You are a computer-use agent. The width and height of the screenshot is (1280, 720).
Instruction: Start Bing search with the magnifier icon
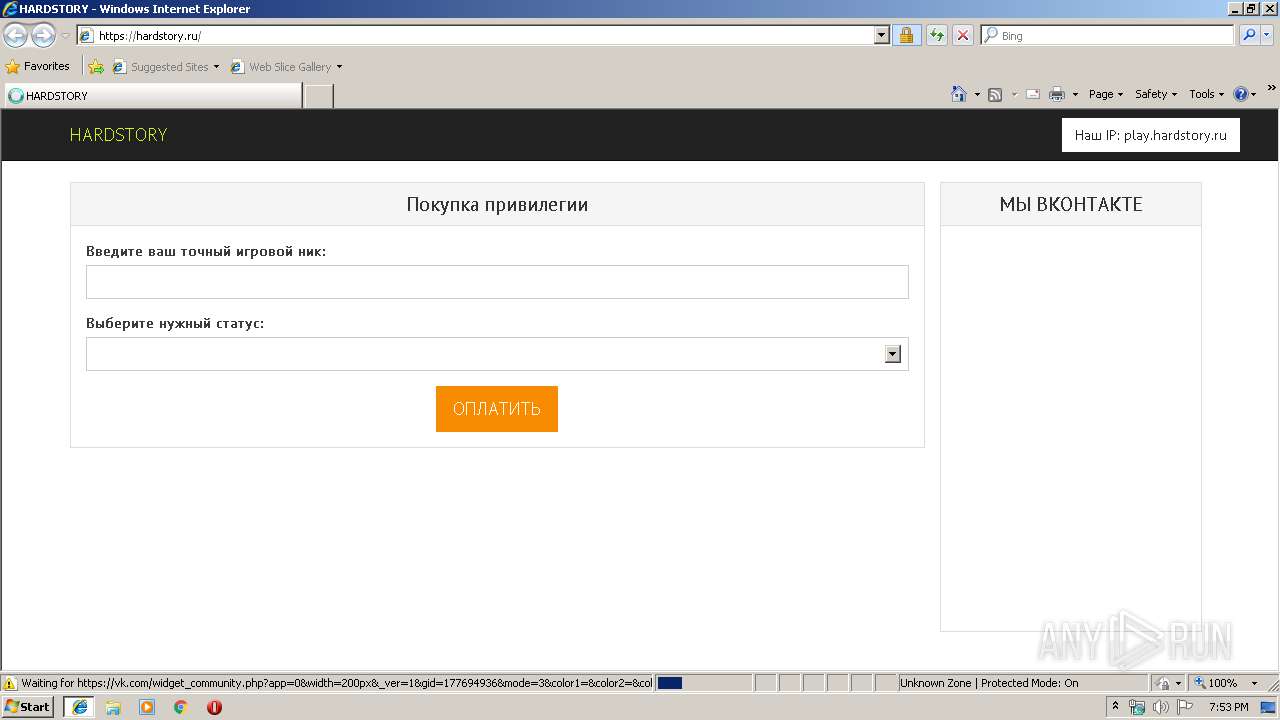(1249, 35)
